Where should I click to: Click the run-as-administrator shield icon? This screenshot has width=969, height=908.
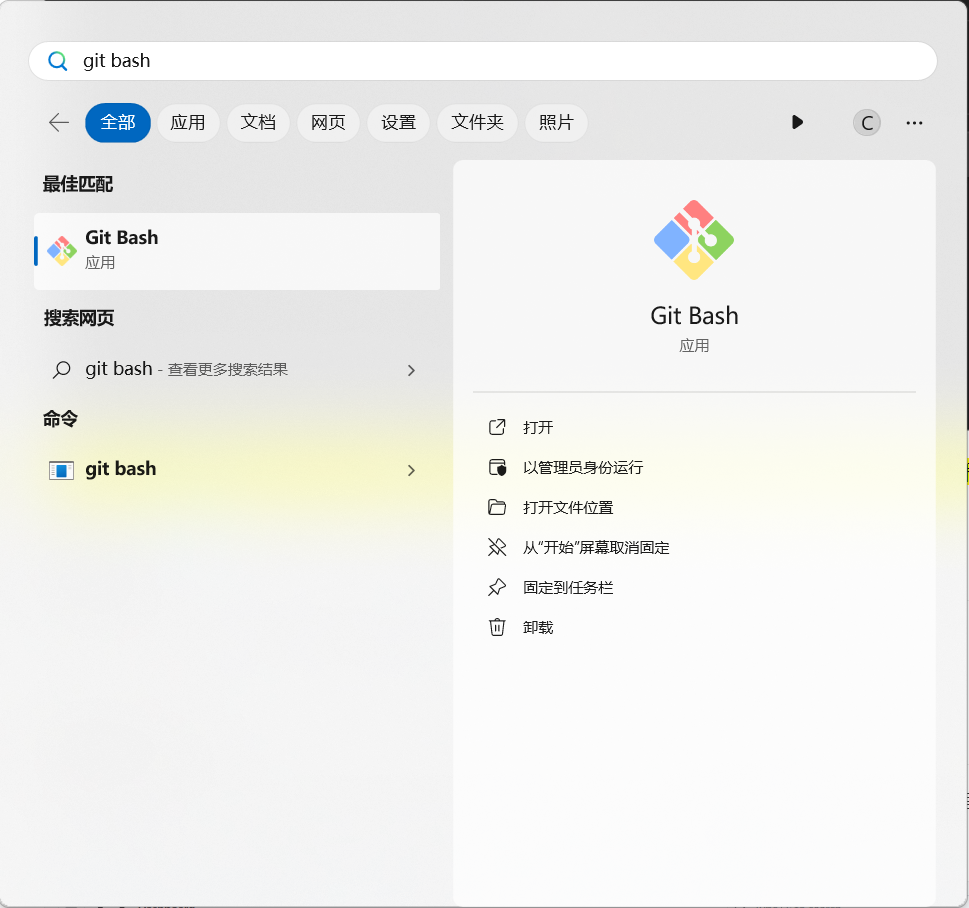pos(497,467)
